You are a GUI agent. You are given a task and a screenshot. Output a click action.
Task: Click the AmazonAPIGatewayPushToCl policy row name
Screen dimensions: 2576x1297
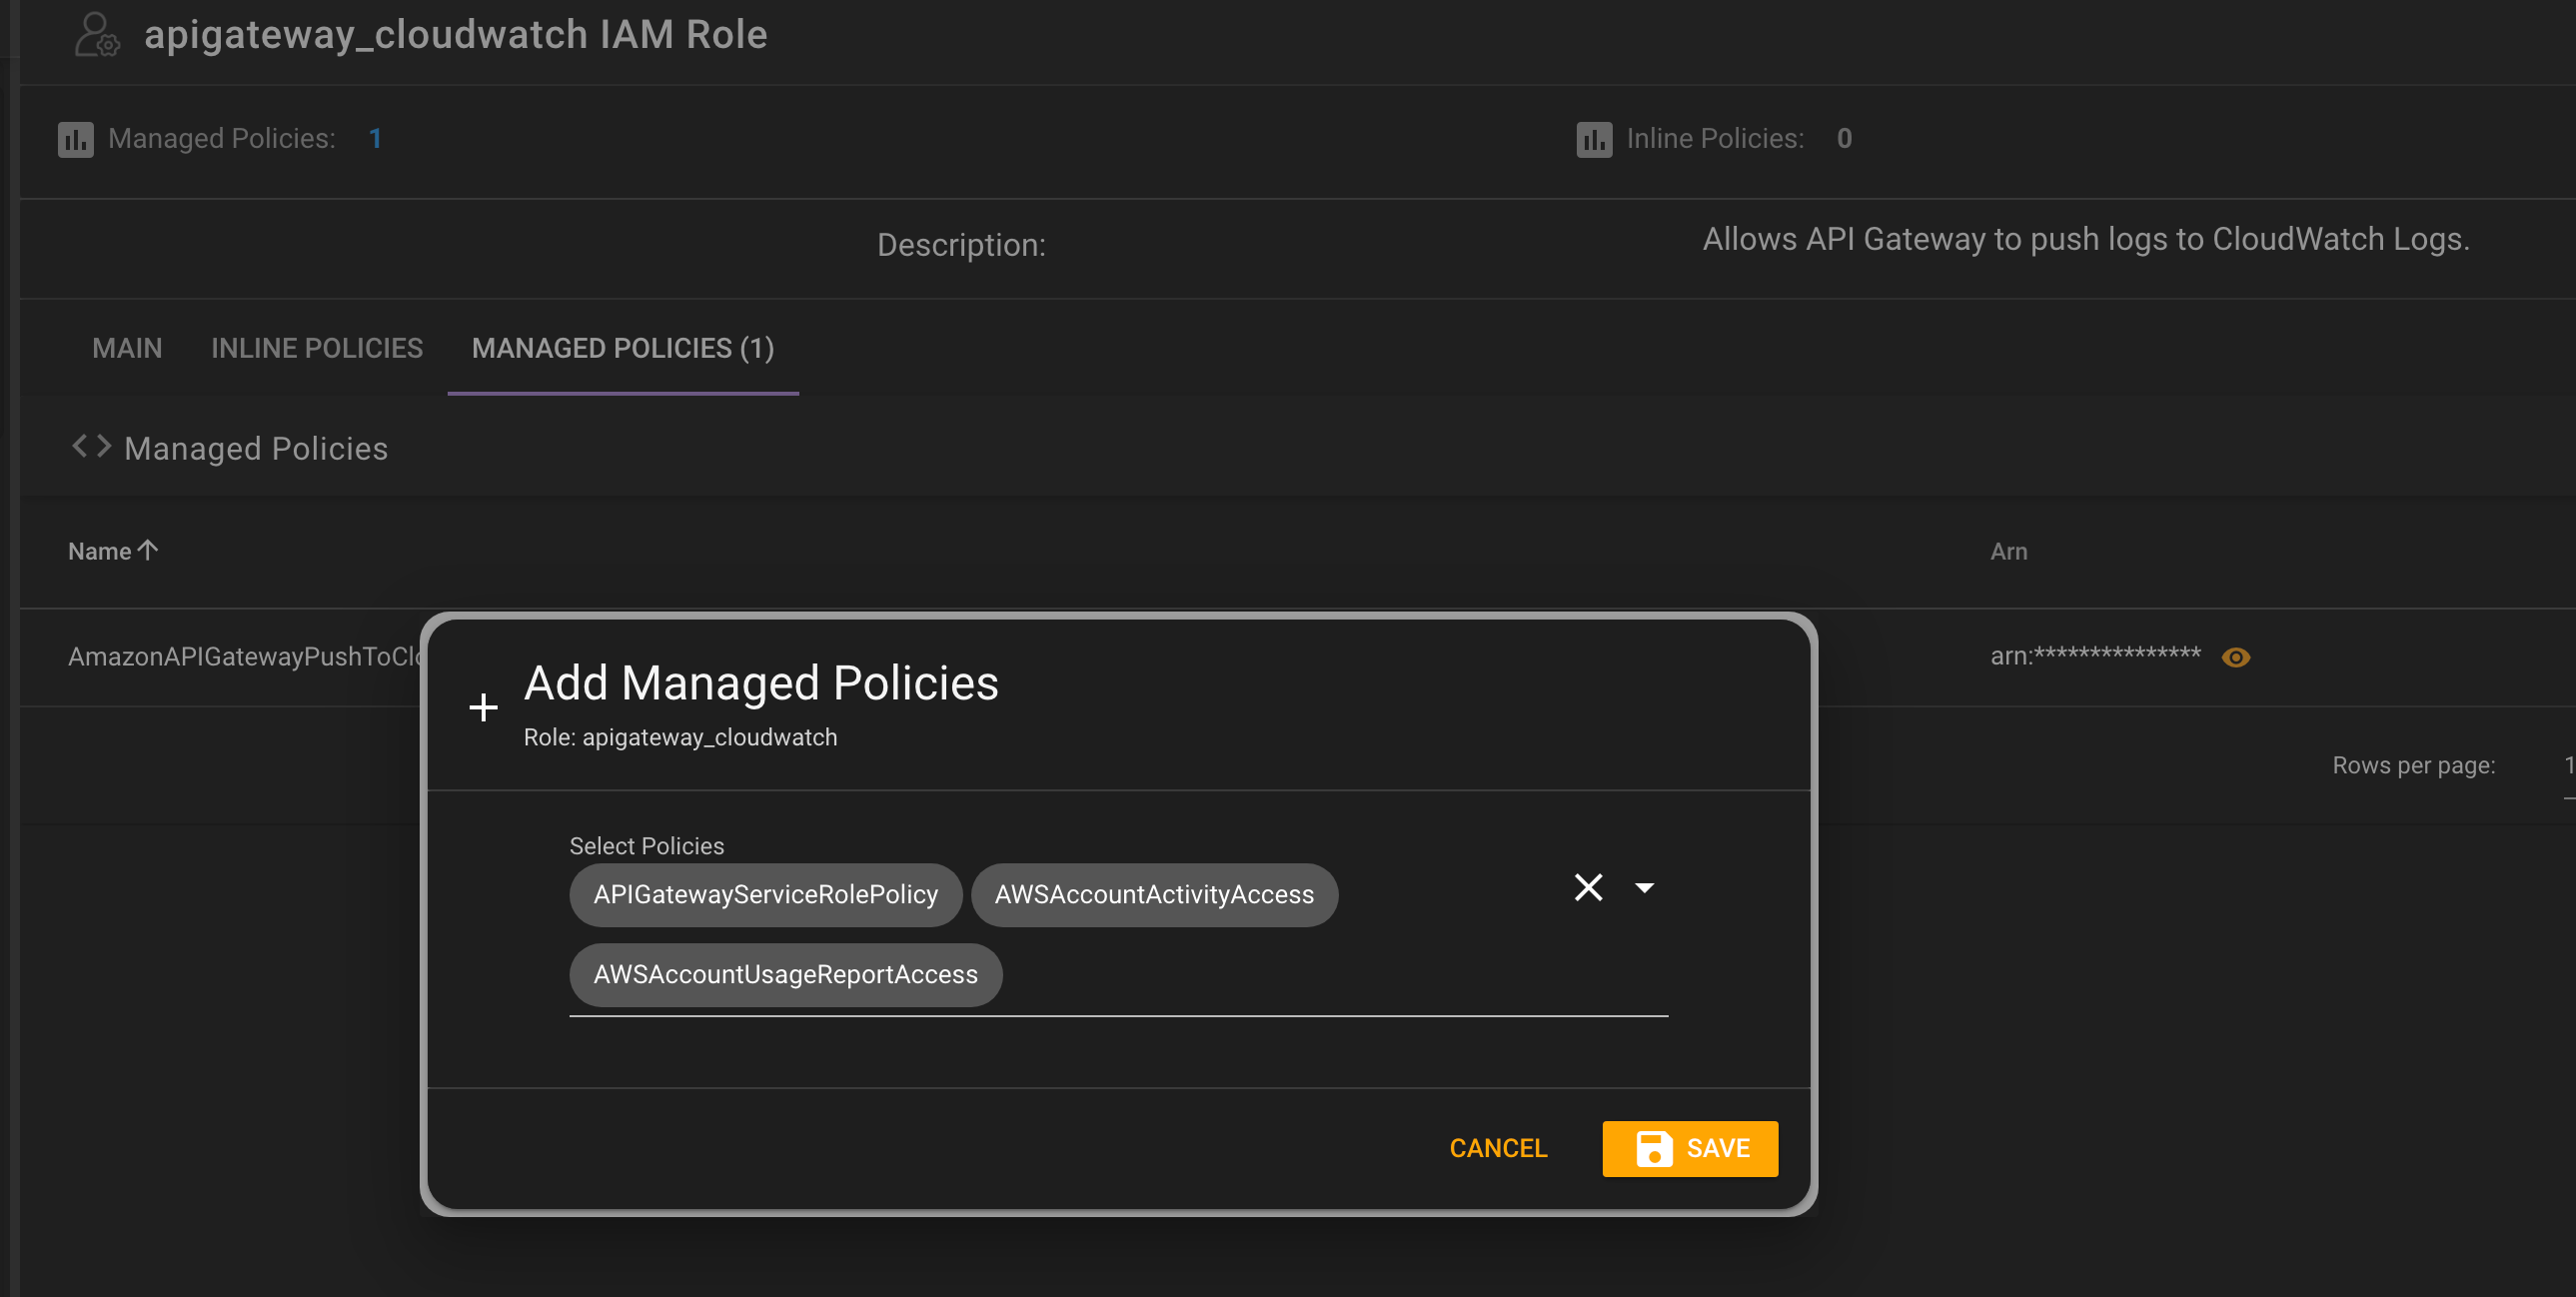(x=245, y=656)
